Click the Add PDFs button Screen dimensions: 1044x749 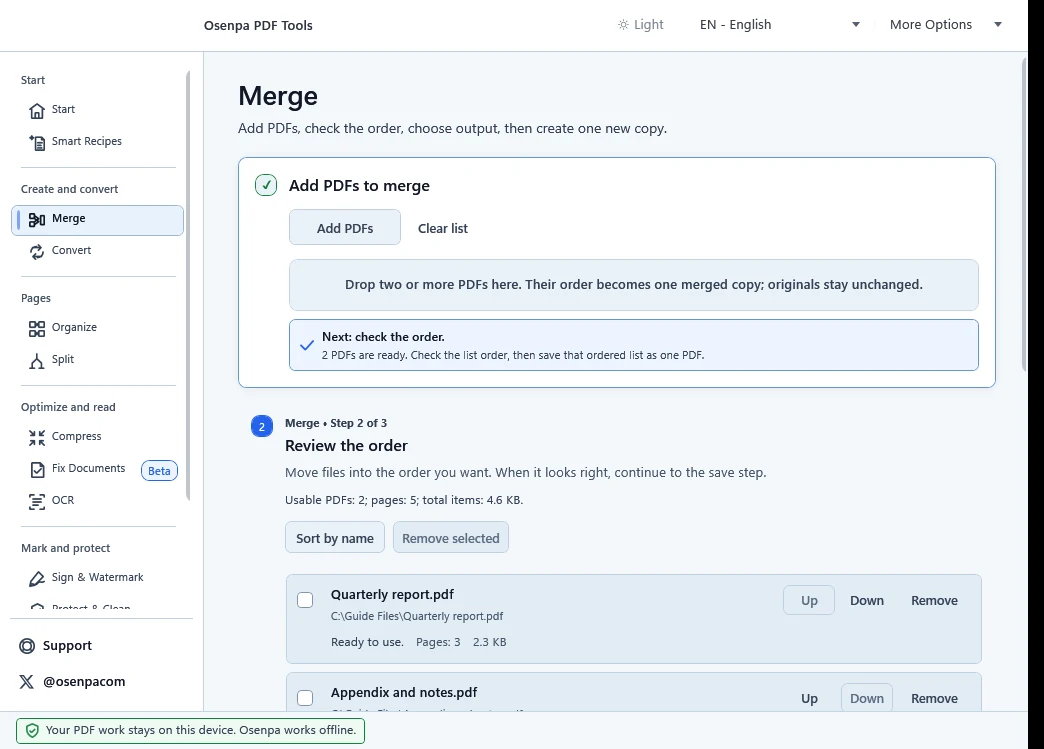point(345,228)
